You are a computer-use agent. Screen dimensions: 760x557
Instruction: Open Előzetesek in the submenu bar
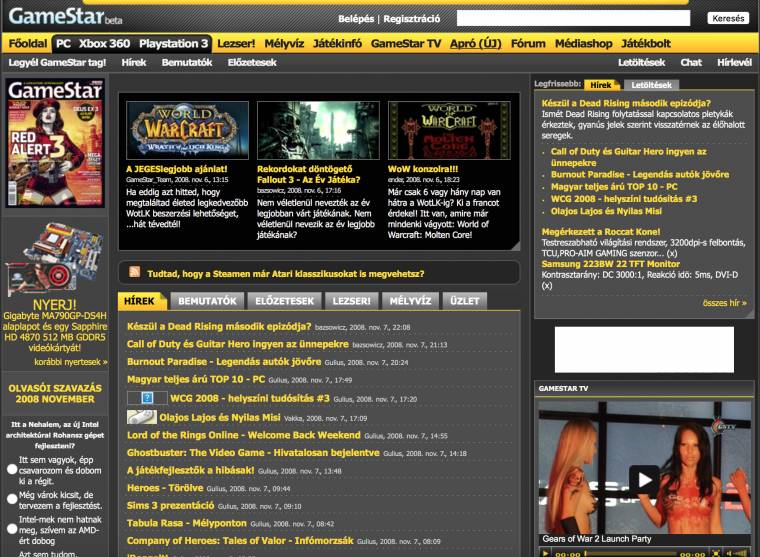coord(252,63)
